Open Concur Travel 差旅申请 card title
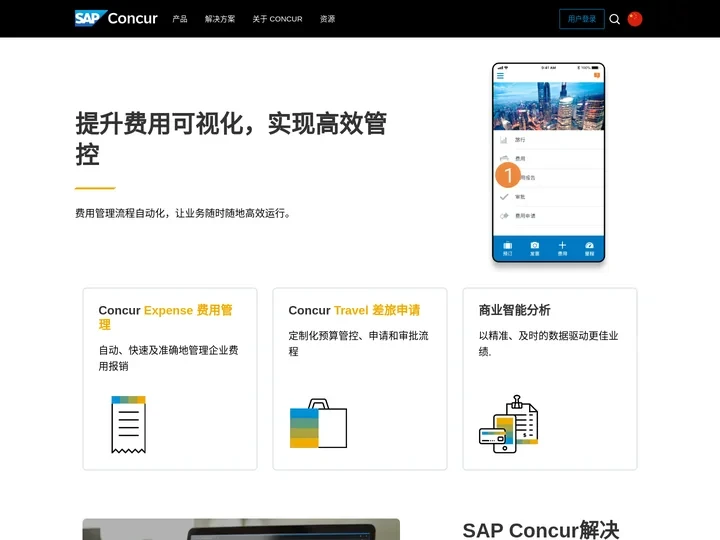 pyautogui.click(x=354, y=310)
